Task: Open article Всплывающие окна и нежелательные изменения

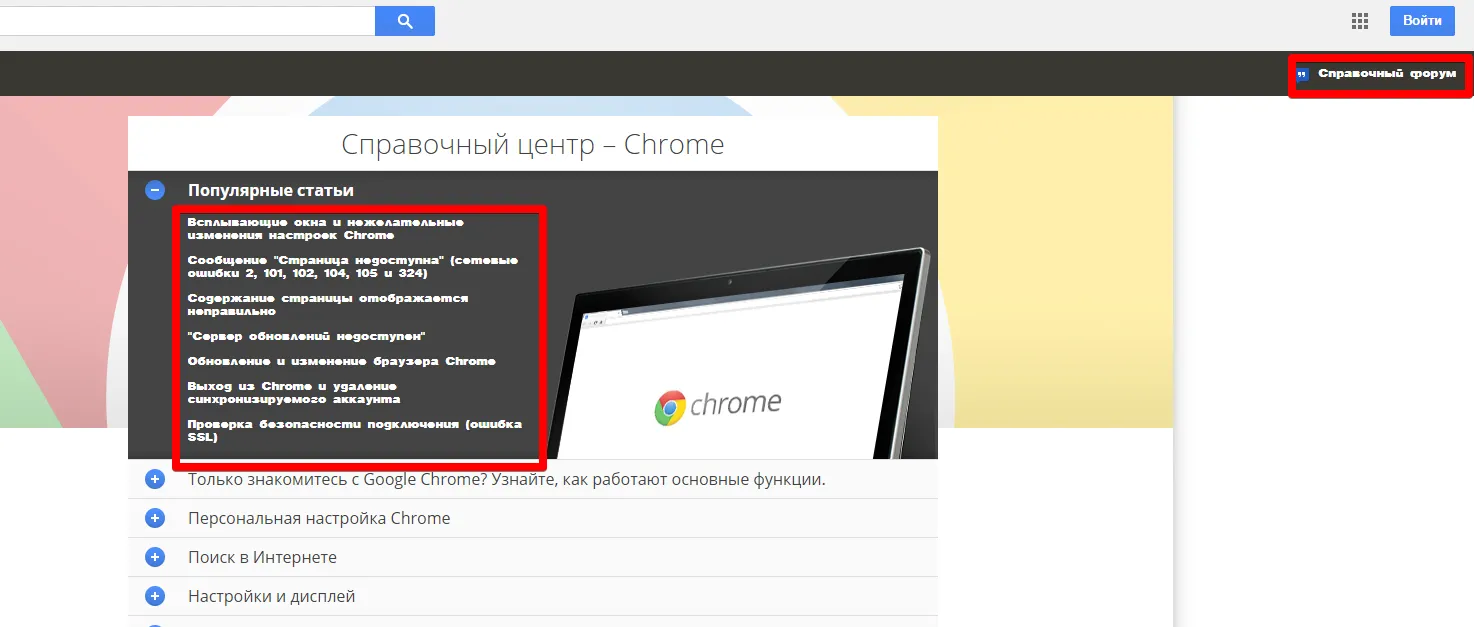Action: tap(326, 229)
